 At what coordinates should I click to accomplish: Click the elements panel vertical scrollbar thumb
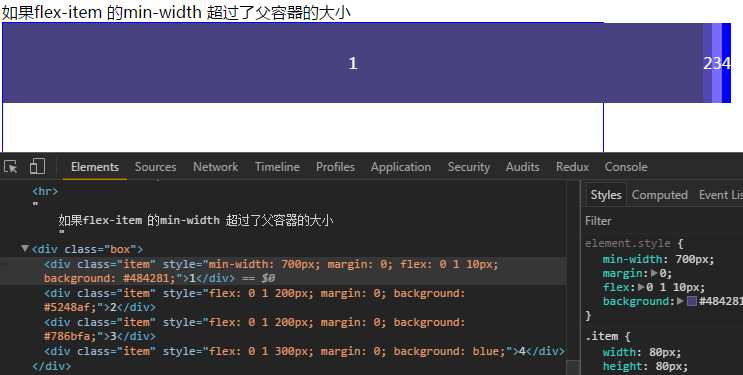click(x=573, y=367)
